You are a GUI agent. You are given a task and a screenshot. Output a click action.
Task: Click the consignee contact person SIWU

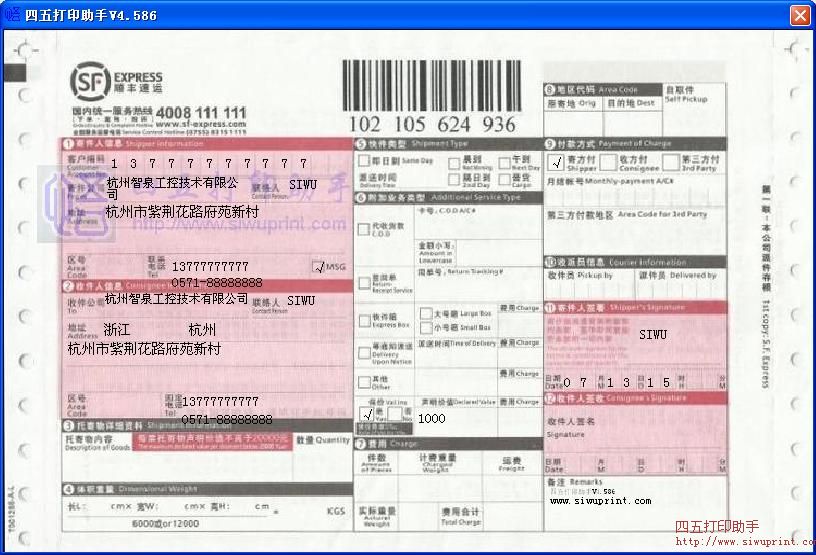[301, 300]
